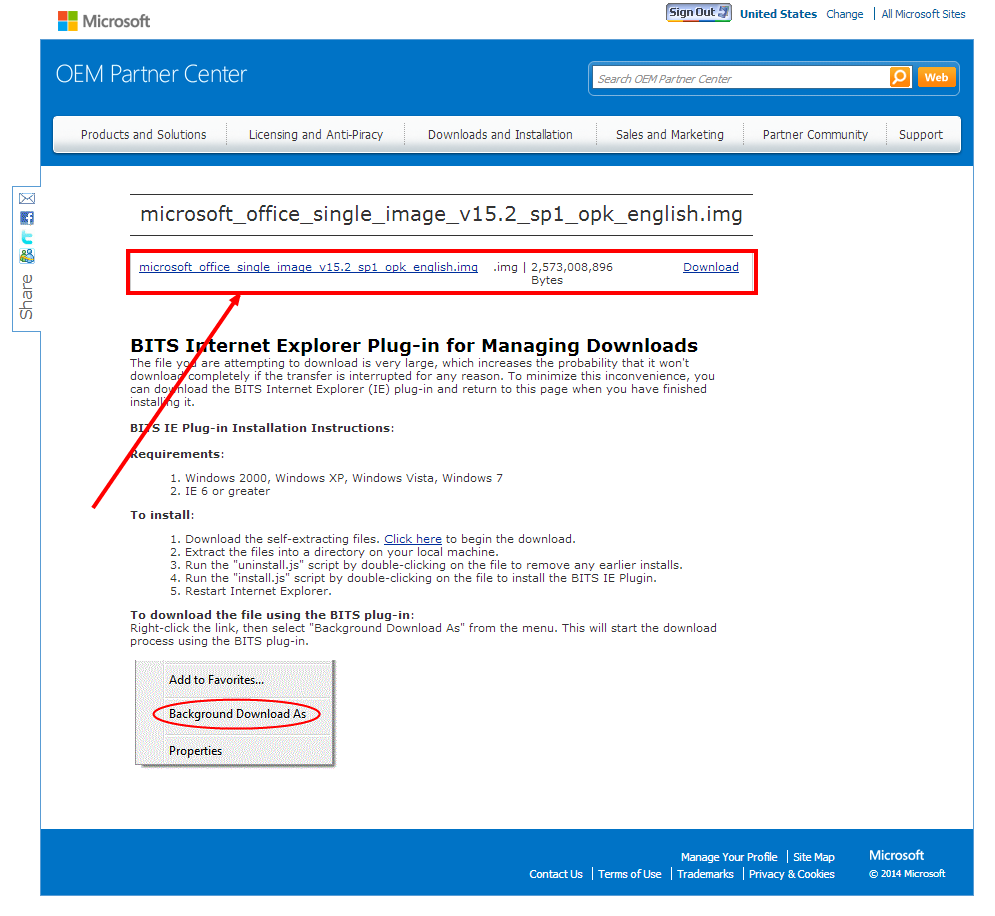The height and width of the screenshot is (916, 995).
Task: Share this page by email icon
Action: (x=27, y=199)
